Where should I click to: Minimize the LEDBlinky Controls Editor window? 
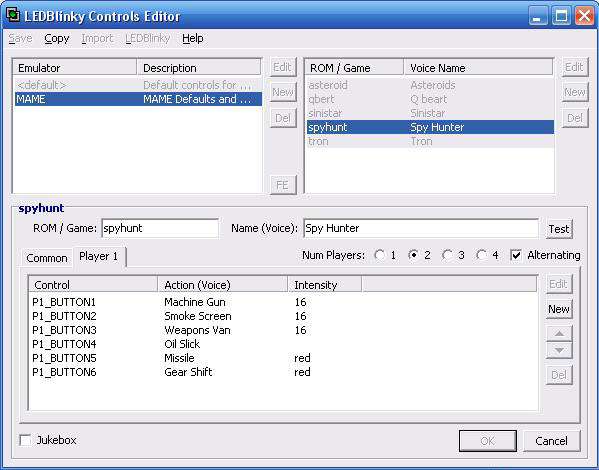(538, 16)
